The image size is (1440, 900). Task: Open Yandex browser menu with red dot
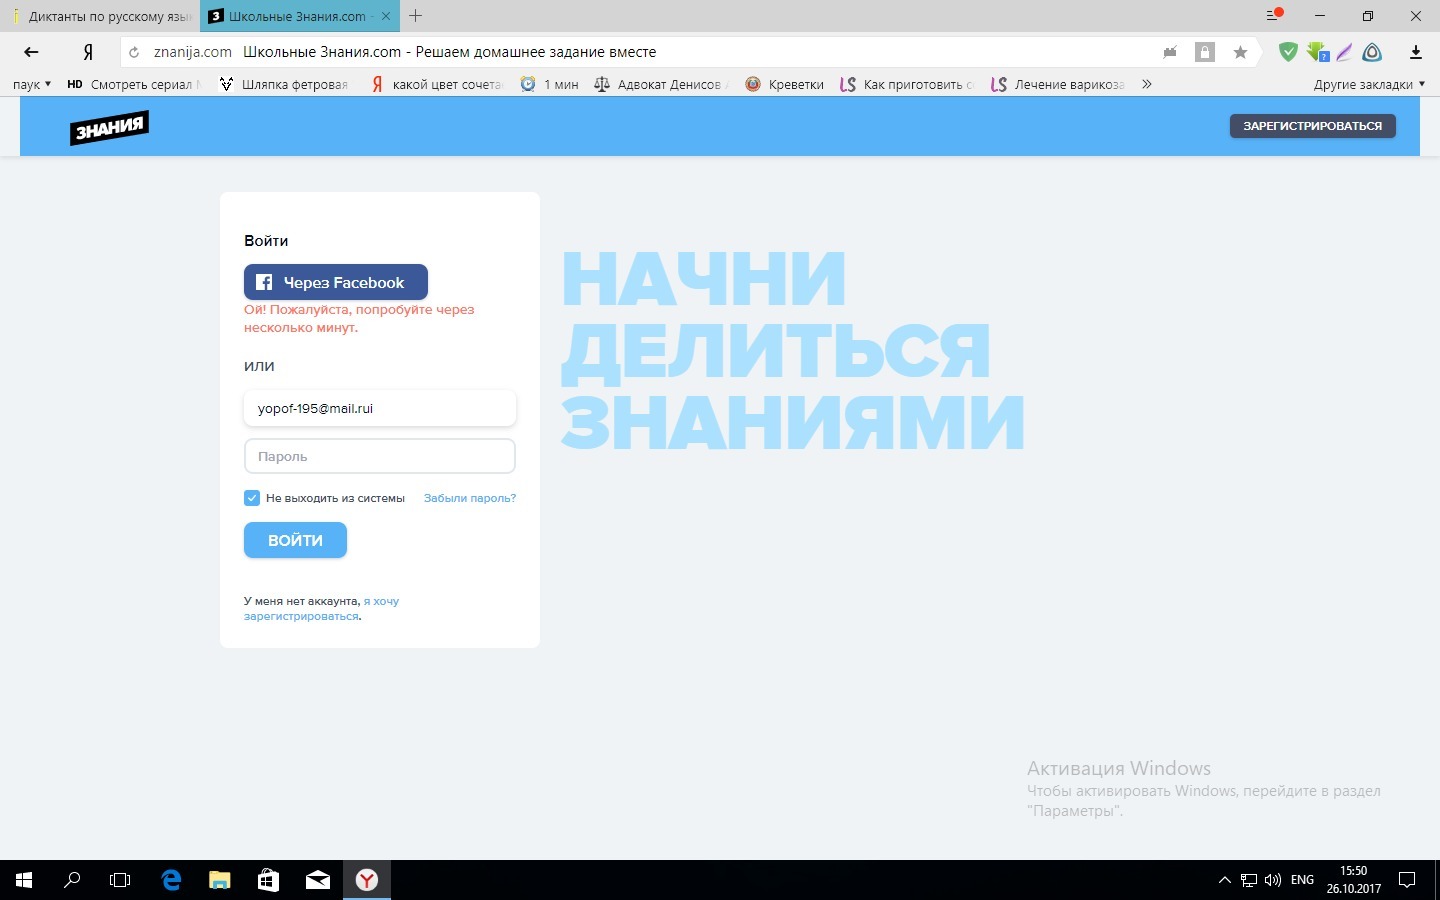pyautogui.click(x=1274, y=16)
